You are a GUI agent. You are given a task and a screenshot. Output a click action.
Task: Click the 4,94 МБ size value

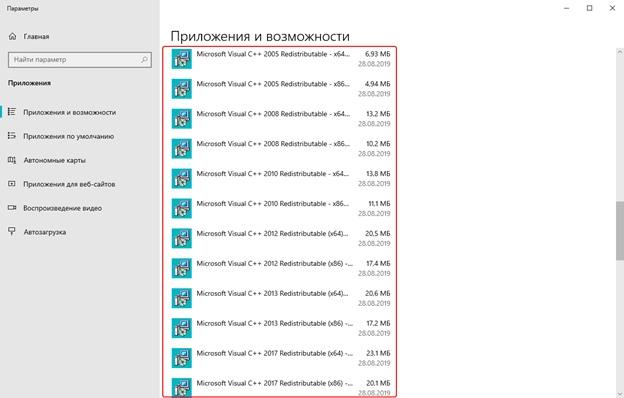[378, 84]
